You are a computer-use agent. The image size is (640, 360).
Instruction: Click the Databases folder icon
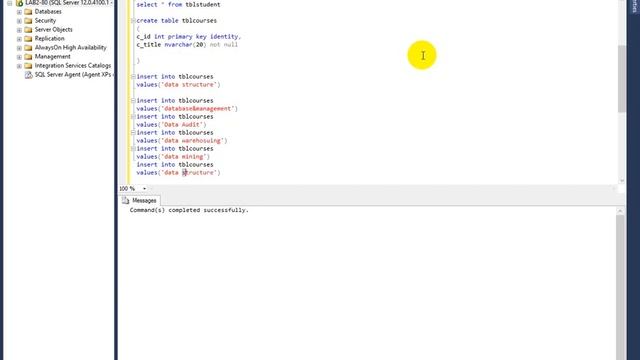point(28,12)
